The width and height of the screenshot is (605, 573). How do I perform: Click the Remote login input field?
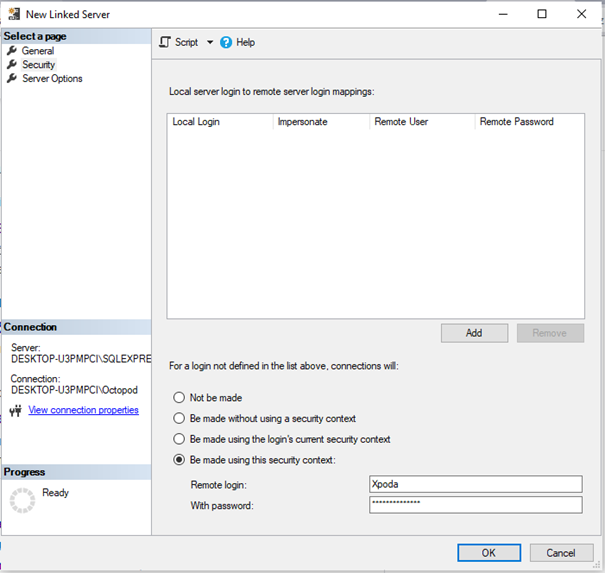476,484
